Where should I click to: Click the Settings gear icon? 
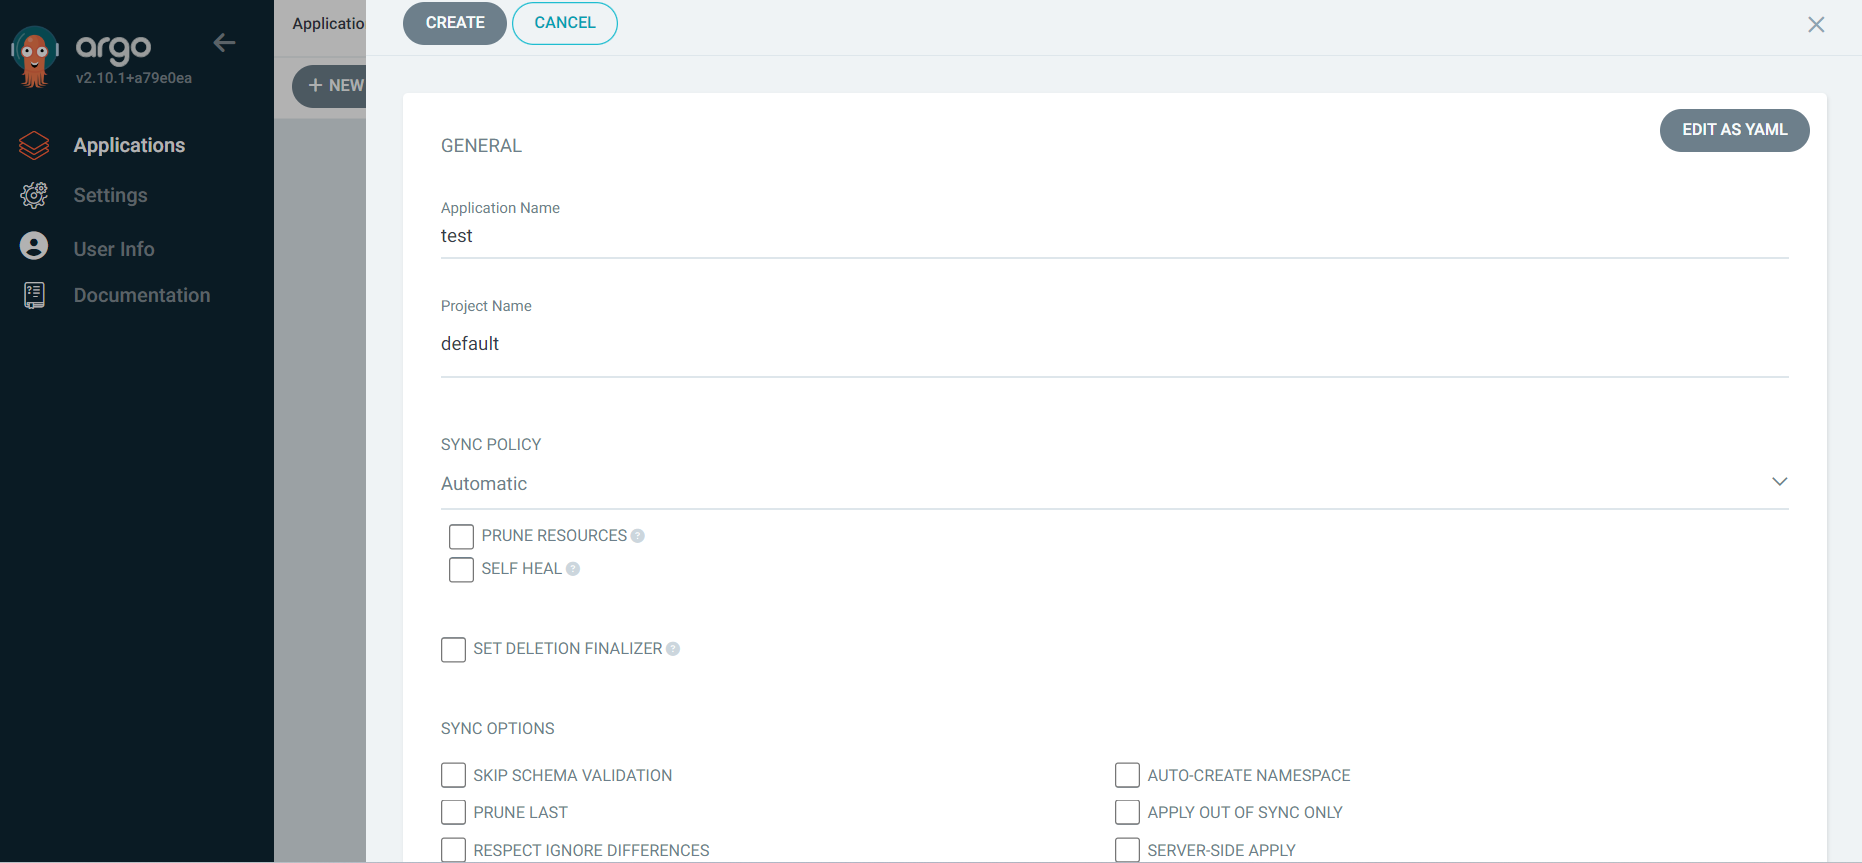(34, 195)
